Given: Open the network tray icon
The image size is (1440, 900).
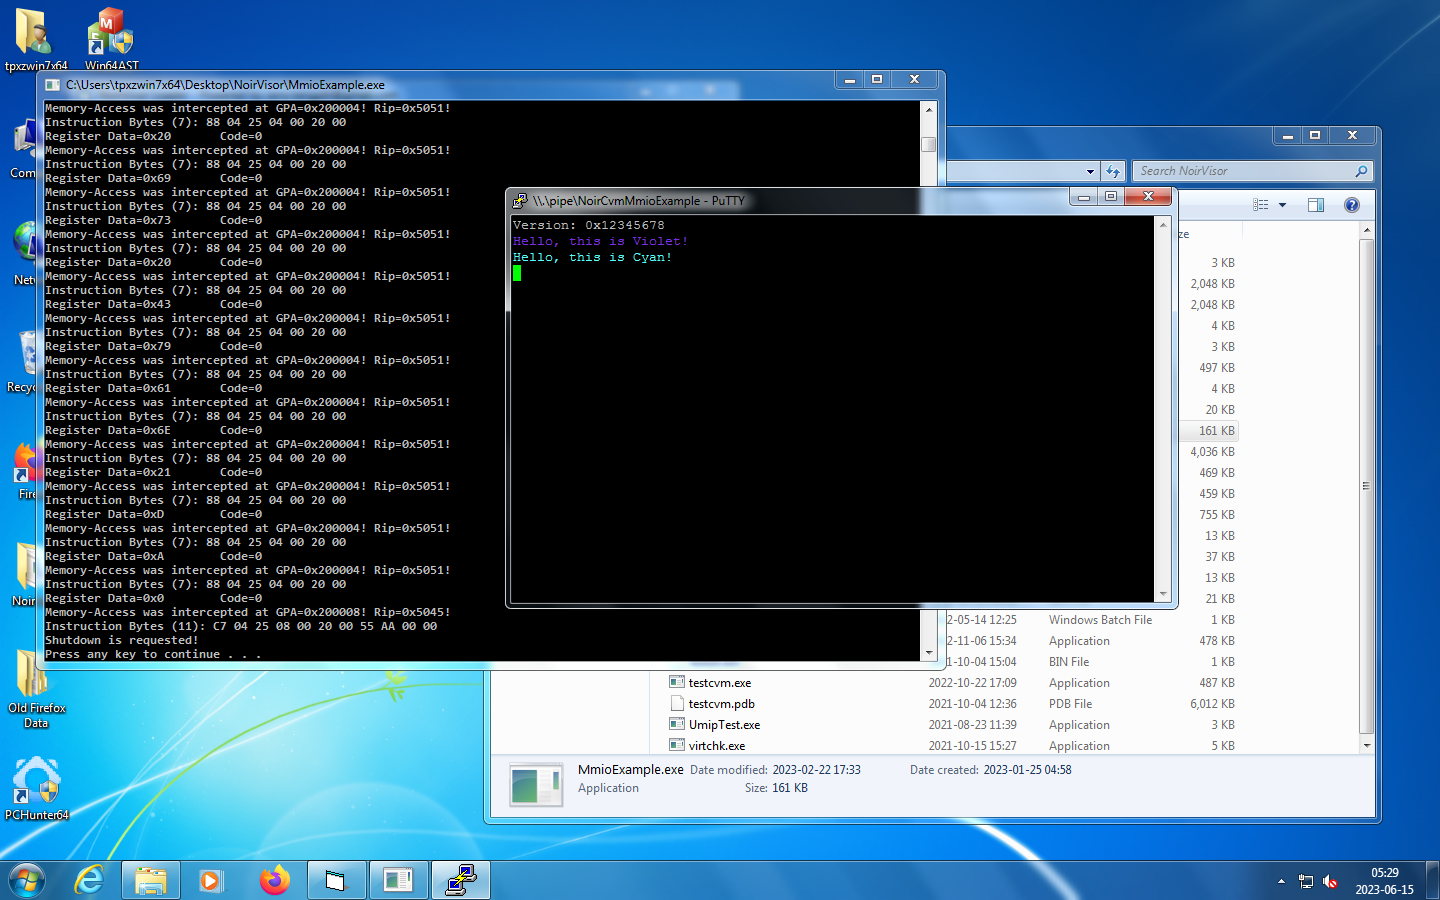Looking at the screenshot, I should click(1306, 881).
